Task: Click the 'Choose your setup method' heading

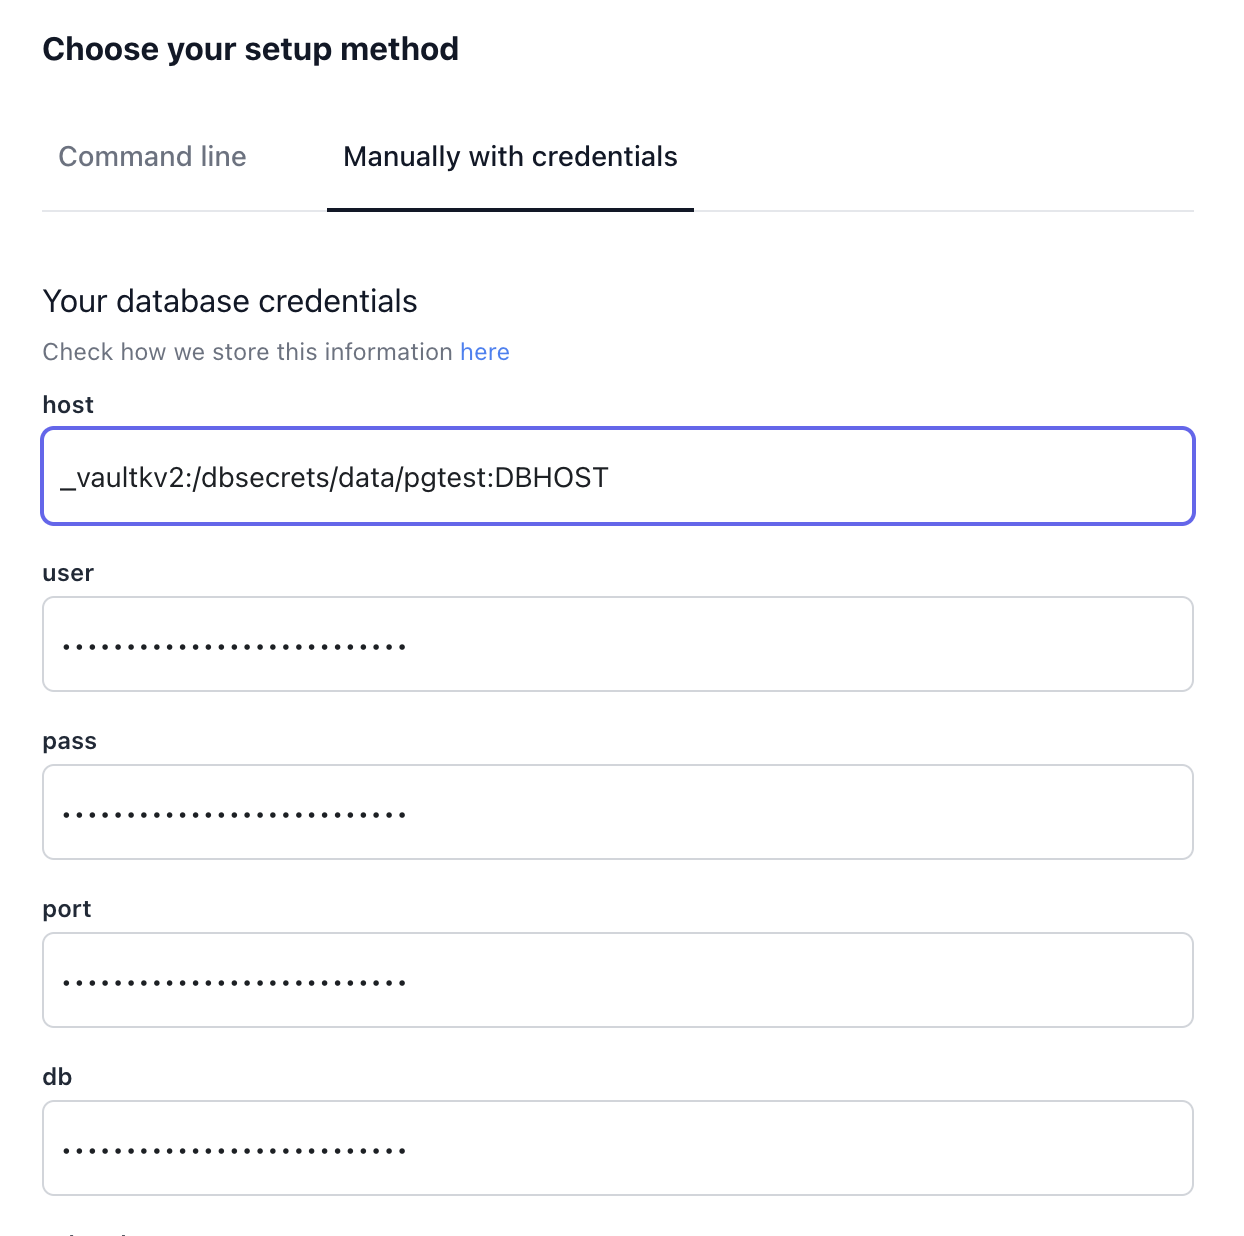Action: (250, 49)
